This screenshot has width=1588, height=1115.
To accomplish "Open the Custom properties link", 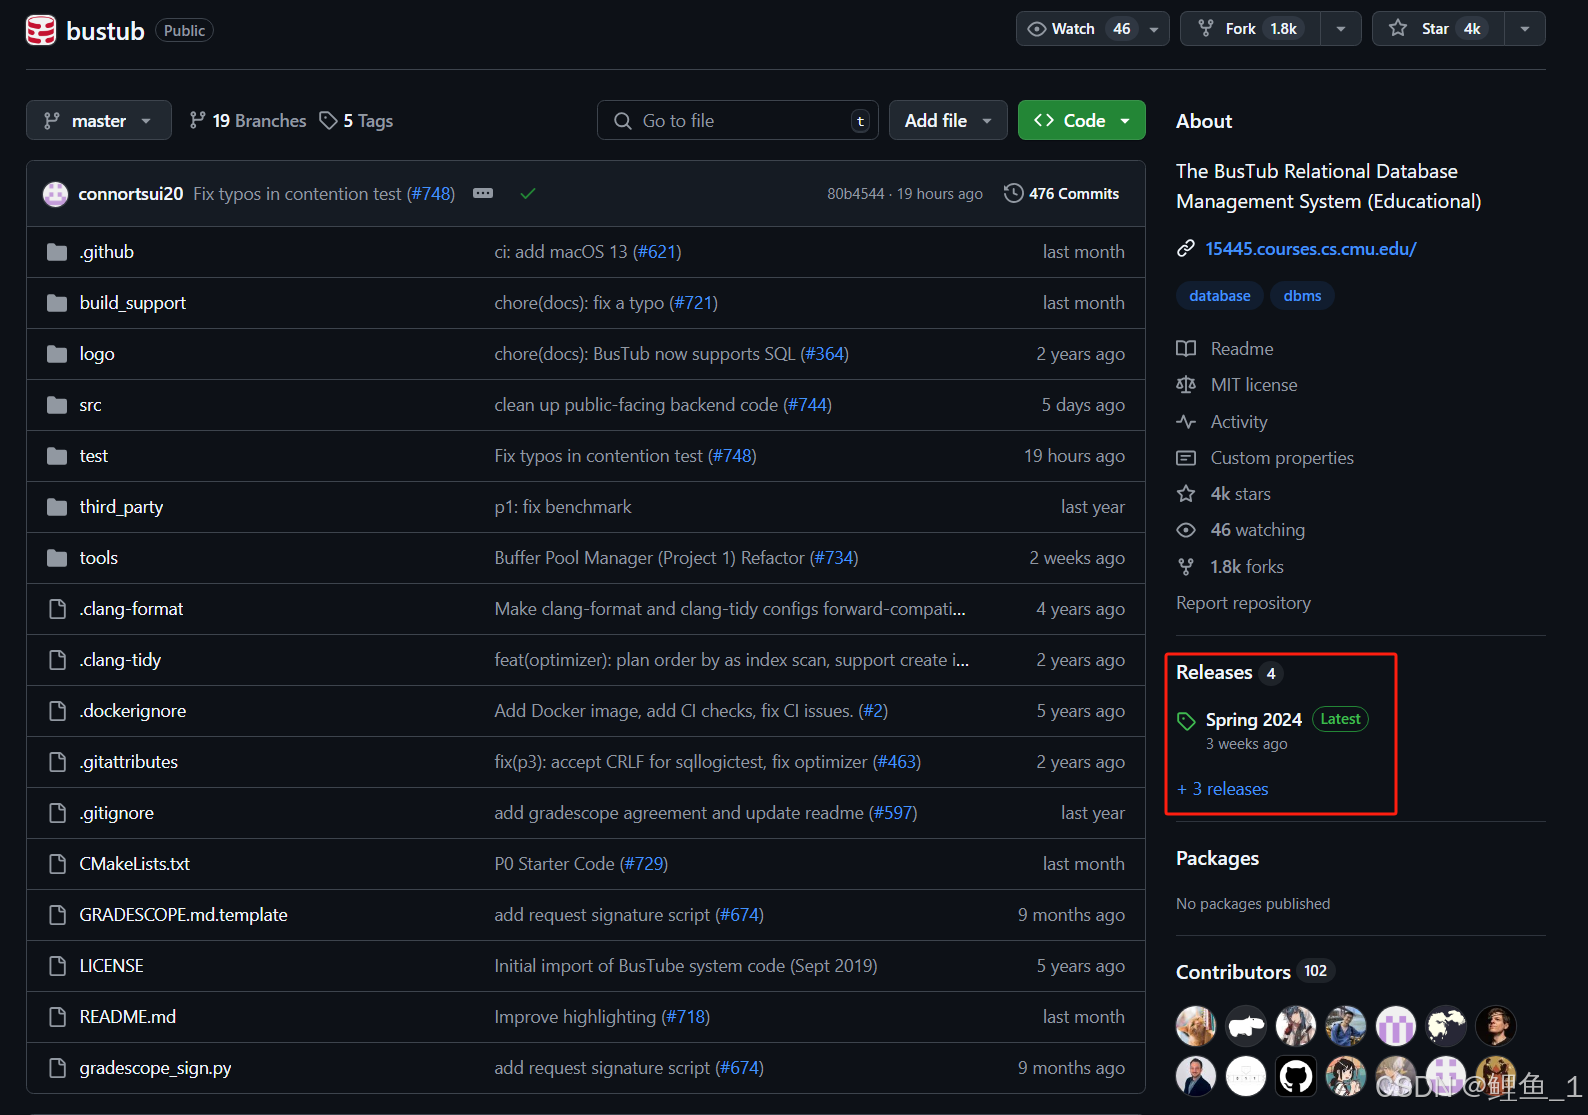I will pos(1282,458).
